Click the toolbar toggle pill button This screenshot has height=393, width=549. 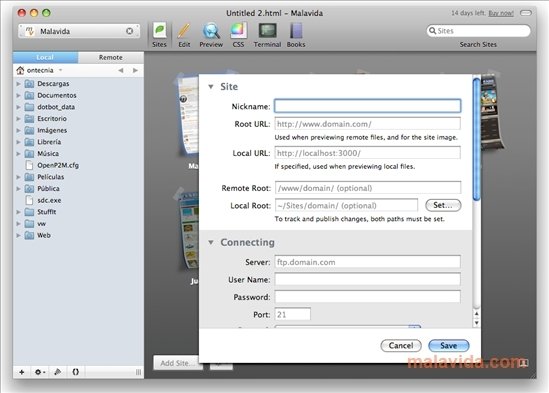pos(526,13)
